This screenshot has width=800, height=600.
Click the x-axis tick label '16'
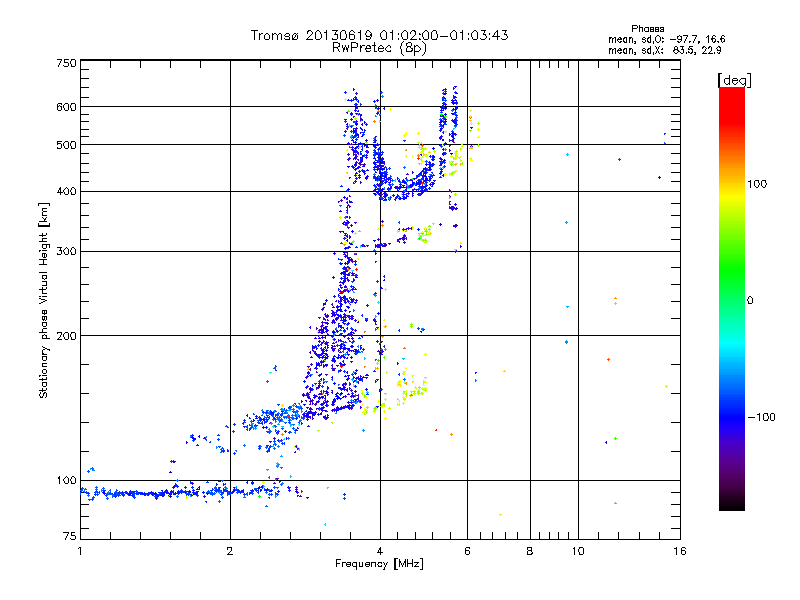click(x=680, y=551)
